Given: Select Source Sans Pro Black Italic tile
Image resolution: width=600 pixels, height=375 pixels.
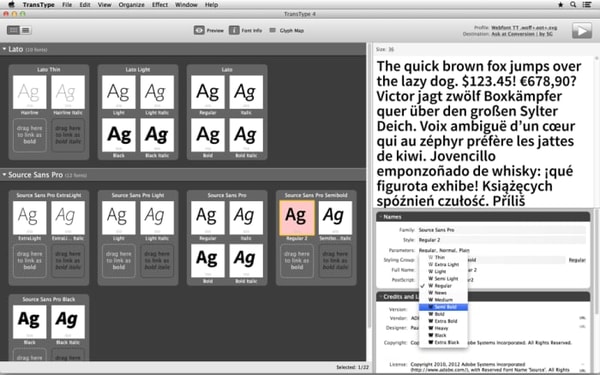Looking at the screenshot, I should click(68, 322).
